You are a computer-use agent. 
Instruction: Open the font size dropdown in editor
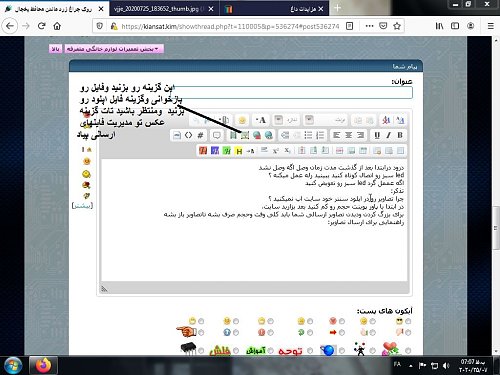[286, 120]
